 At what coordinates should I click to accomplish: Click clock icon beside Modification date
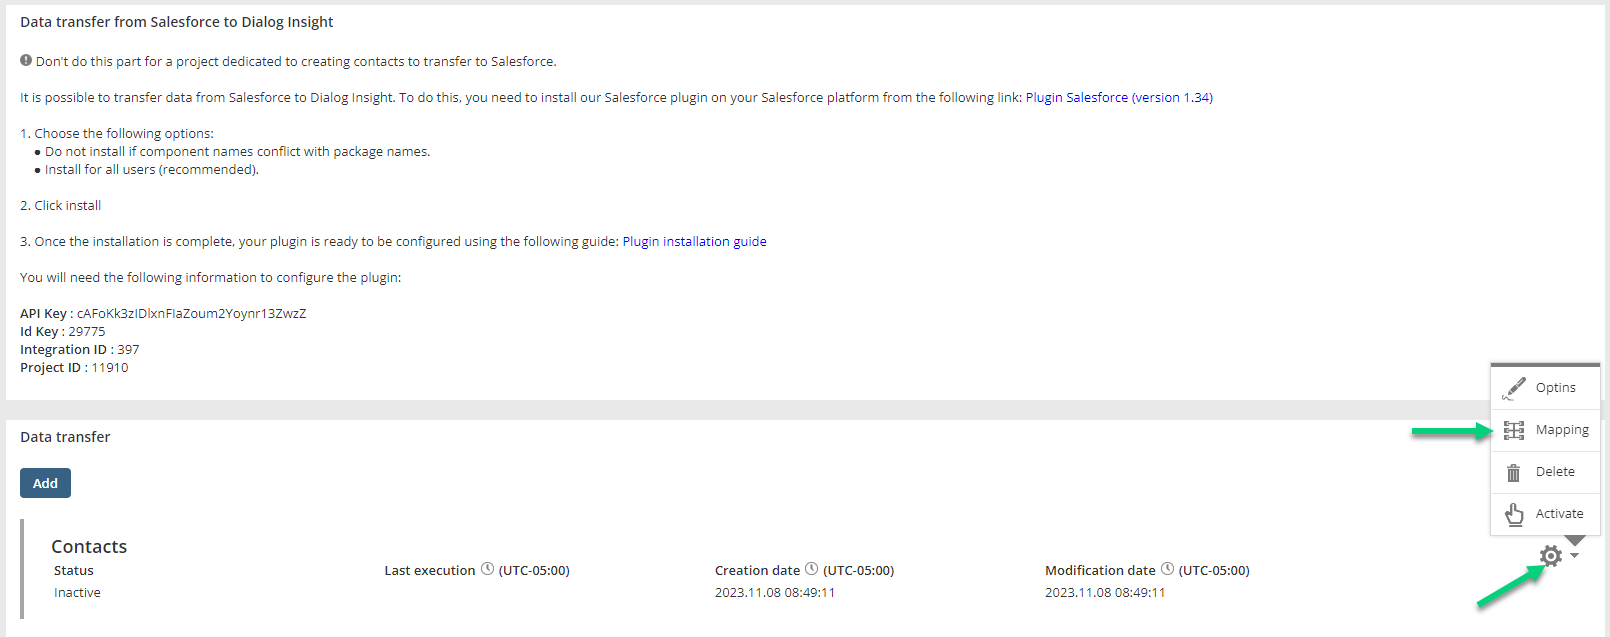1167,569
